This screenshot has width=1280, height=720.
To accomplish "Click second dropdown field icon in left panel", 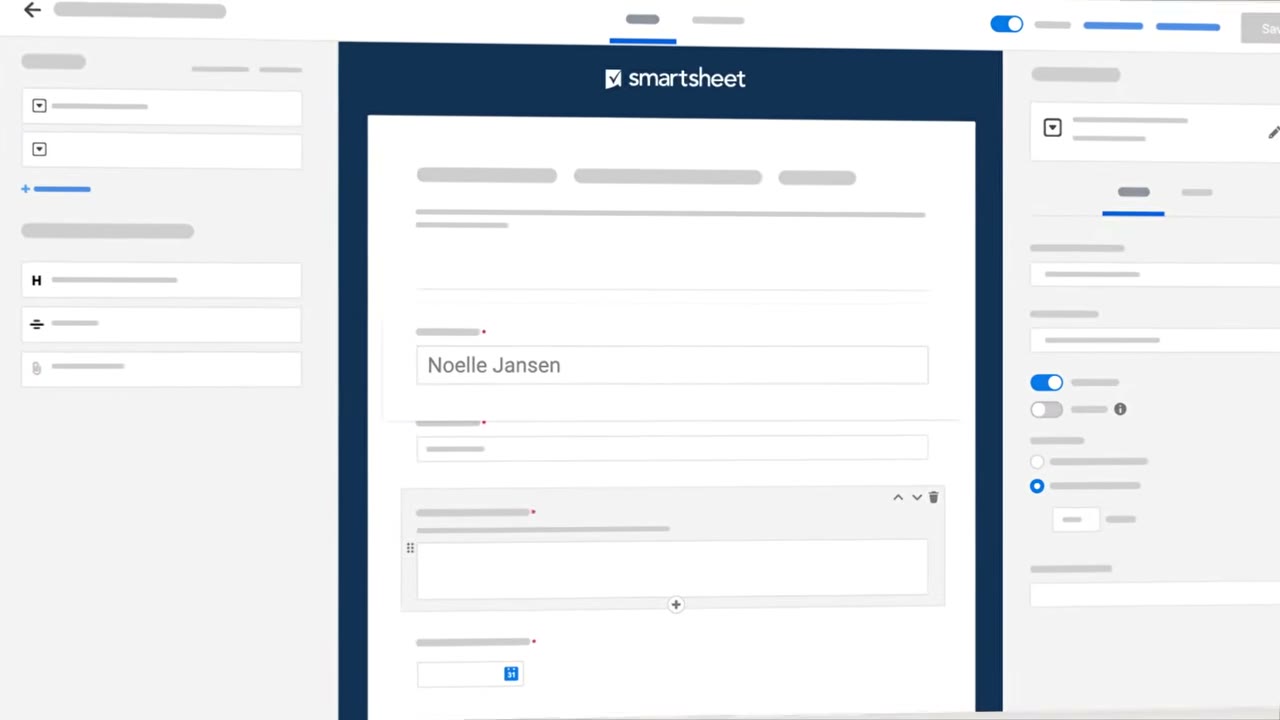I will (39, 149).
